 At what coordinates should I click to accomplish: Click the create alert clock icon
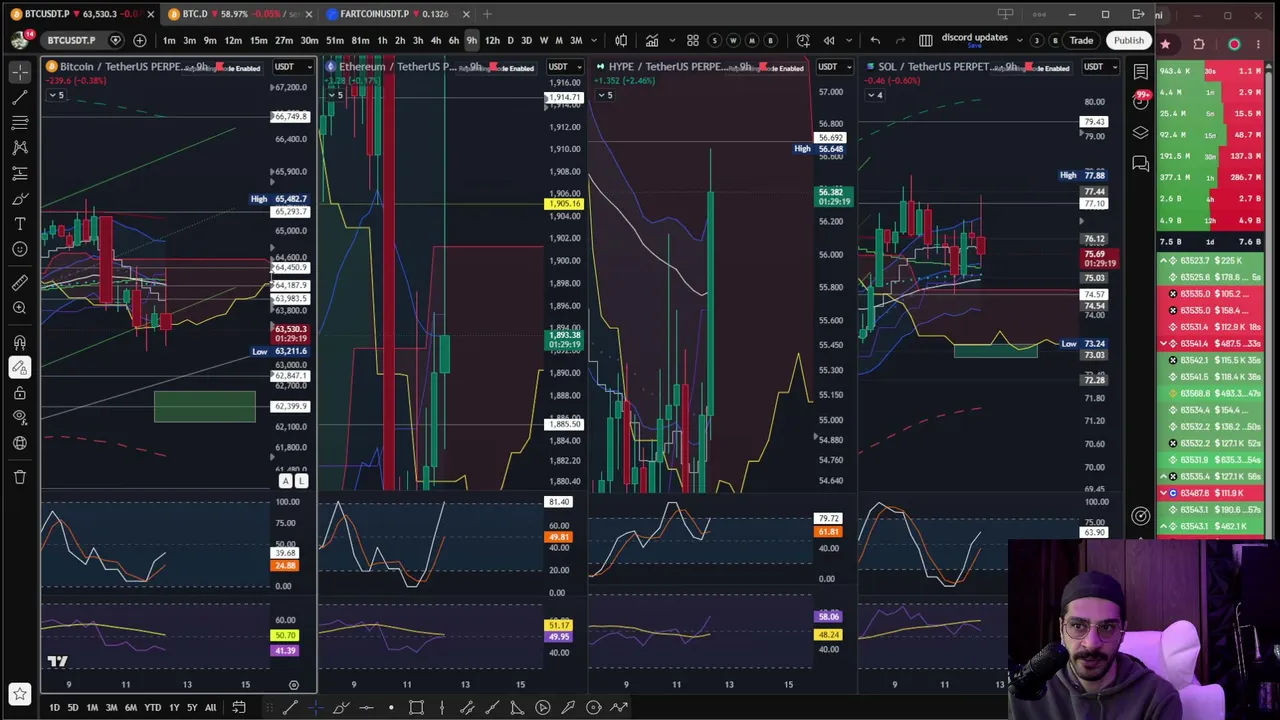pos(803,40)
